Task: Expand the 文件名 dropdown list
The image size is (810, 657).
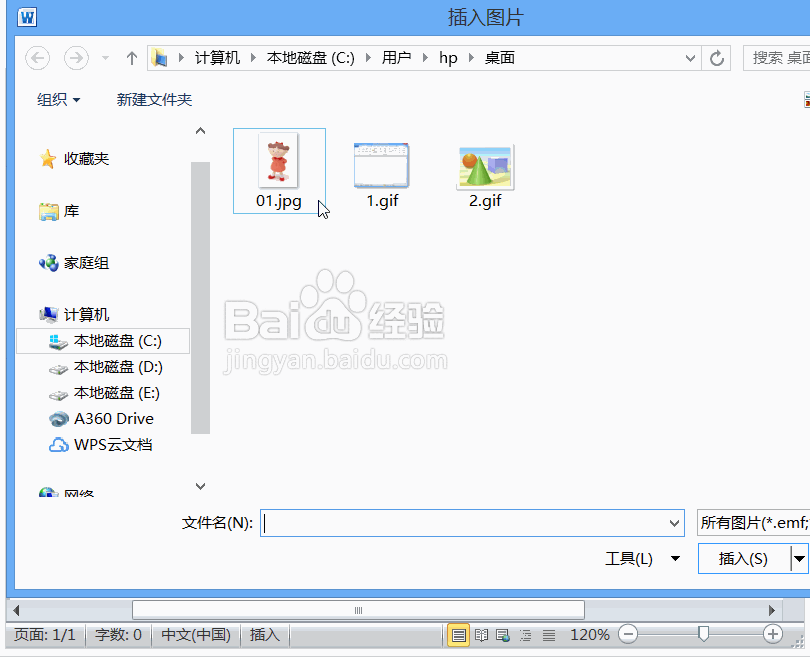Action: tap(674, 523)
